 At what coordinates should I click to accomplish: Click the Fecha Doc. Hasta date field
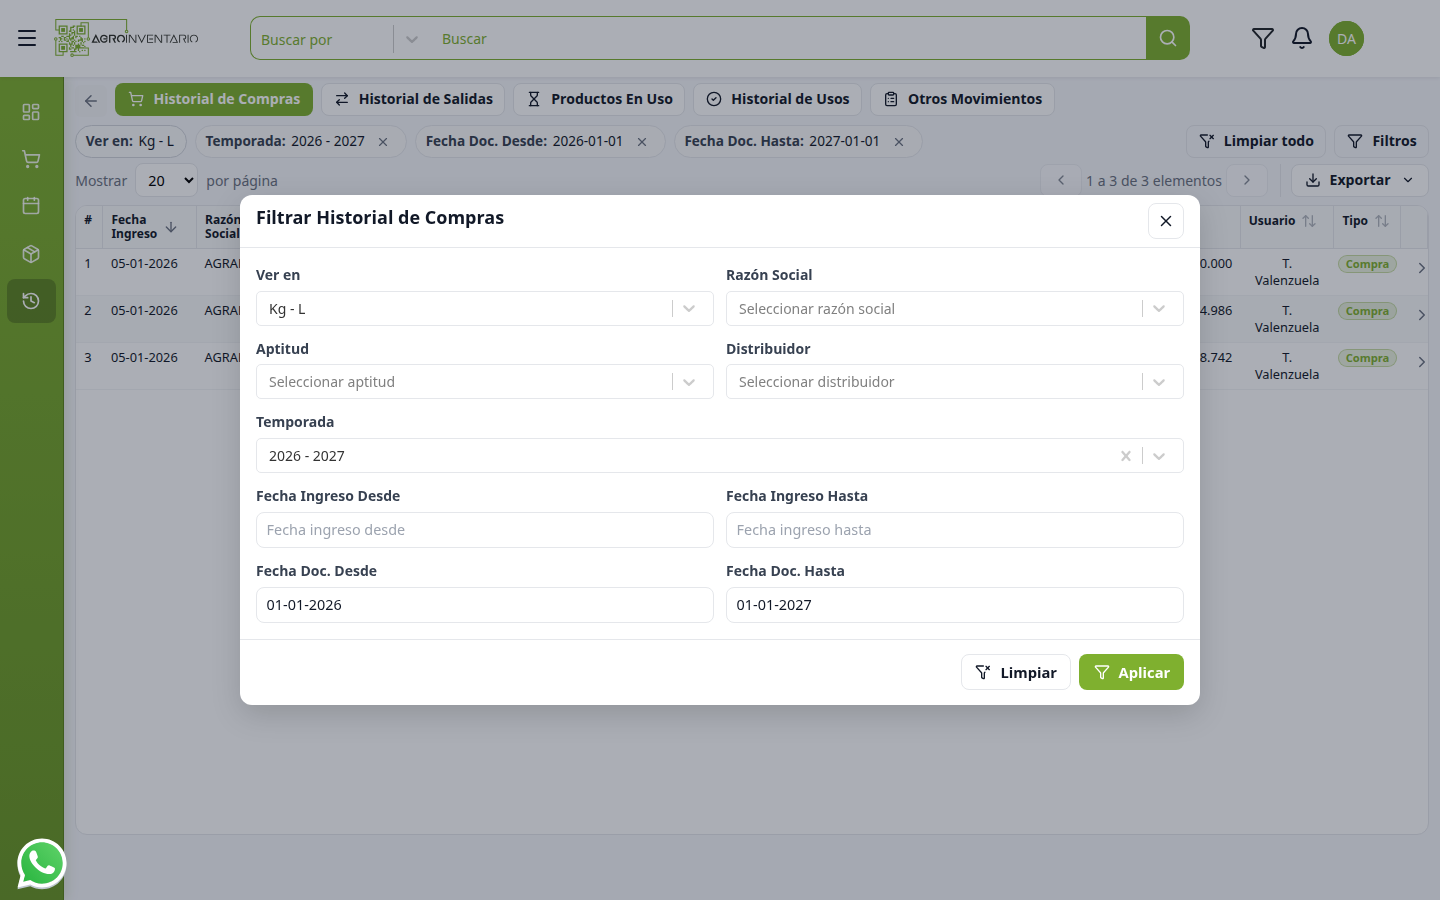pyautogui.click(x=955, y=605)
